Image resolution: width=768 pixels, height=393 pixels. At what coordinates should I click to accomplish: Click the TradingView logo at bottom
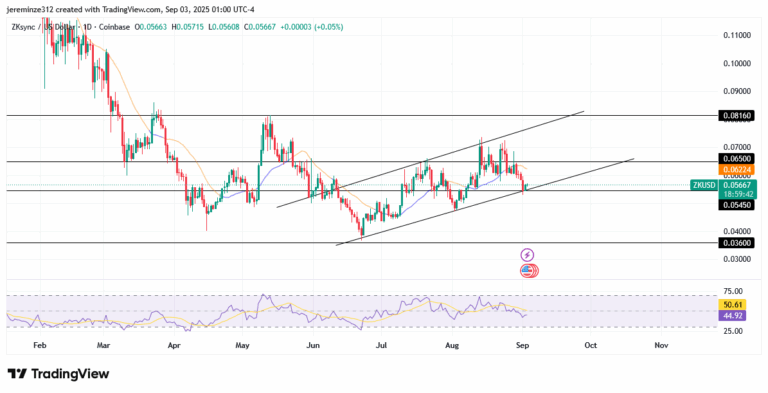[58, 374]
